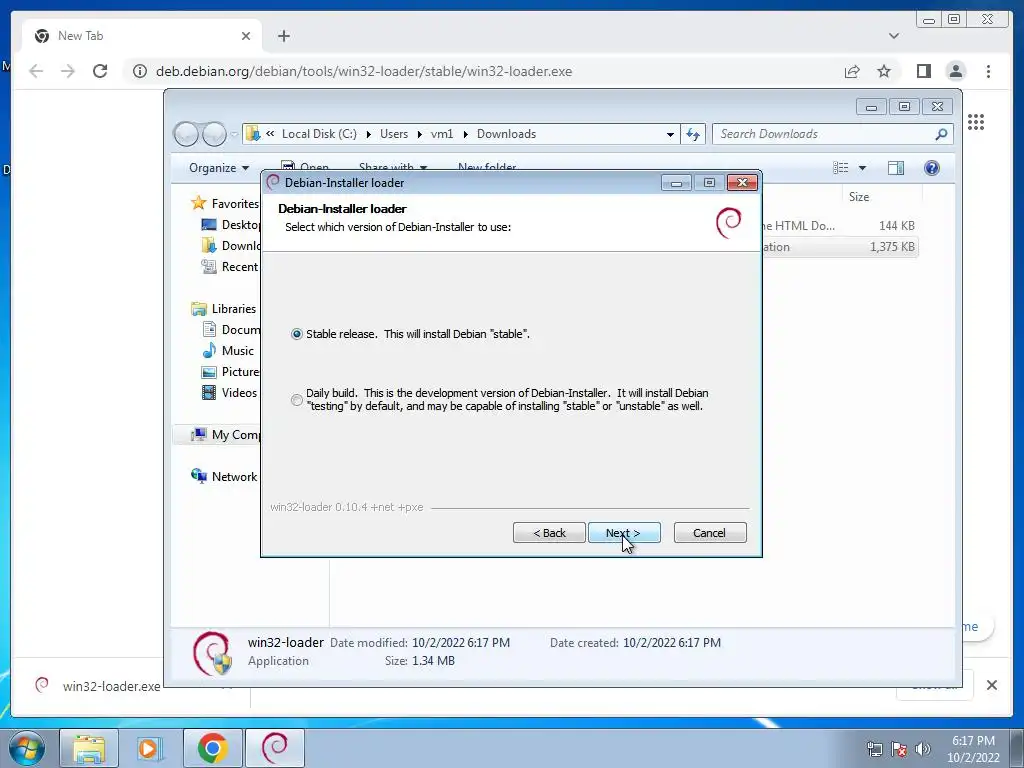Click Local Disk (C:) in breadcrumb
The image size is (1024, 768).
319,134
